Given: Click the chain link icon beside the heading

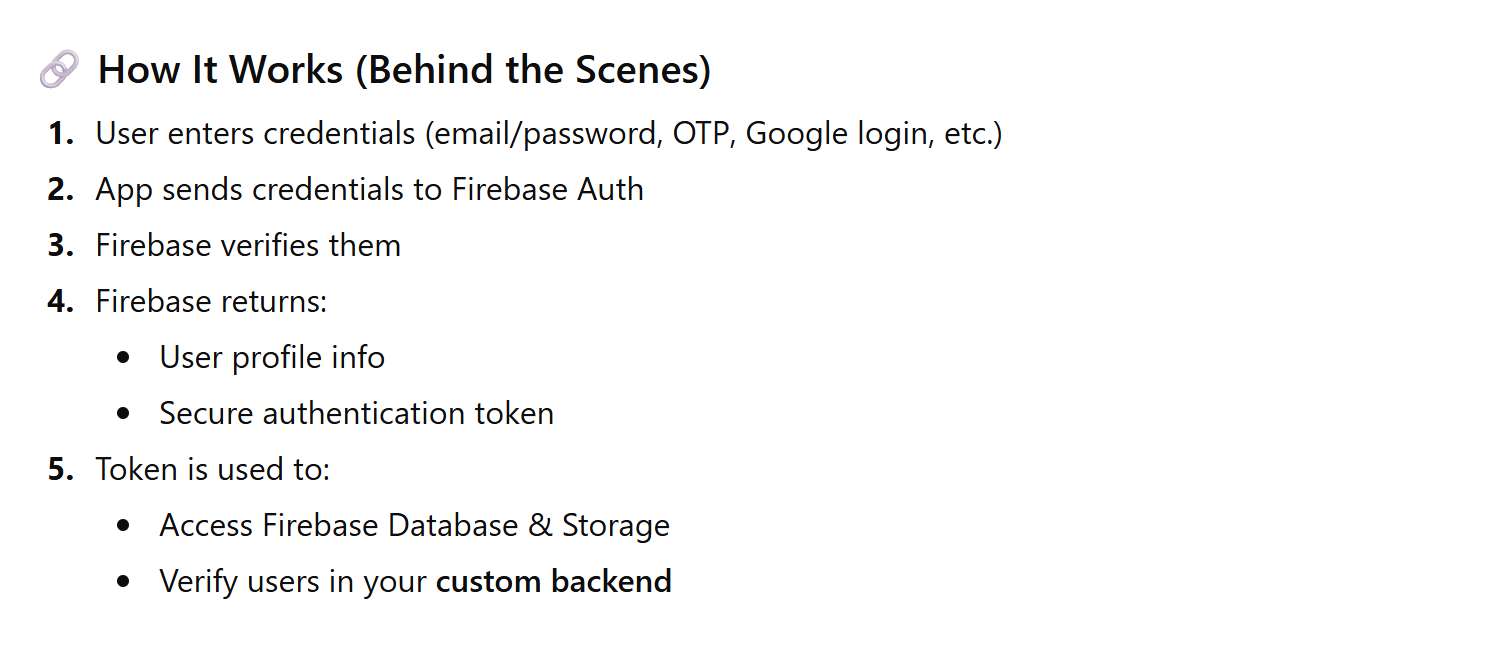Looking at the screenshot, I should point(58,70).
